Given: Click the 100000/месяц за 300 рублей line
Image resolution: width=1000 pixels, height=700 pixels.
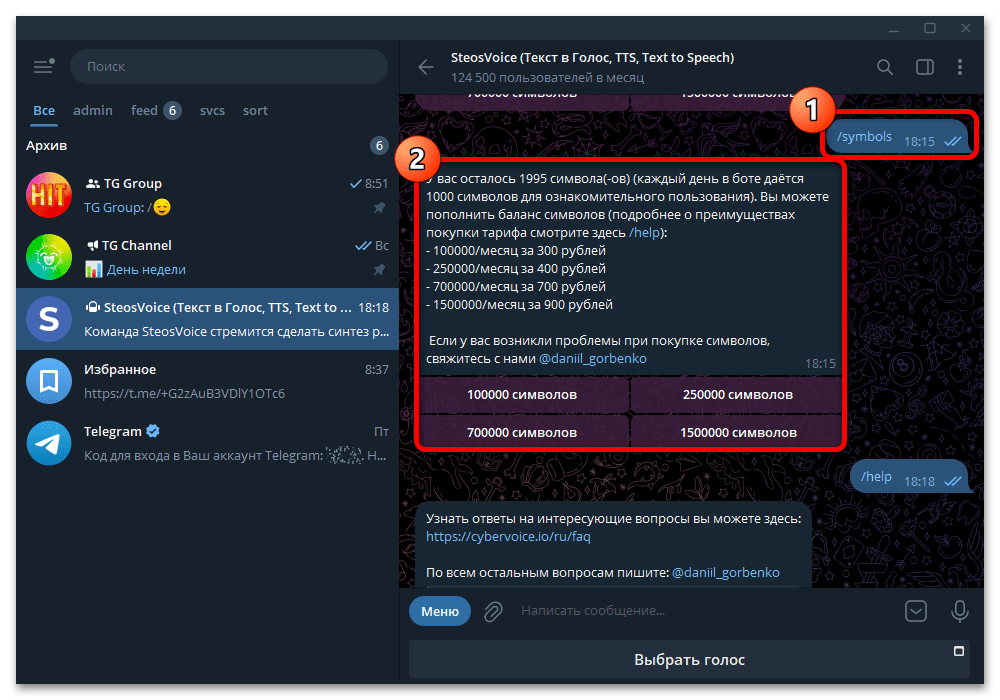Looking at the screenshot, I should coord(516,251).
